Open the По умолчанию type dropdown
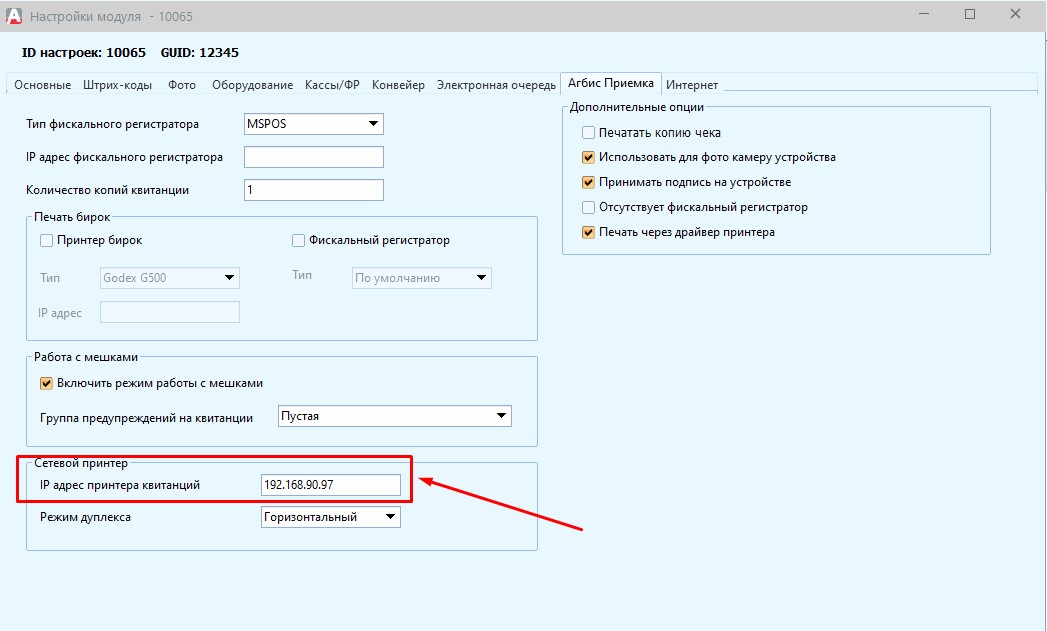This screenshot has height=631, width=1047. pos(422,278)
